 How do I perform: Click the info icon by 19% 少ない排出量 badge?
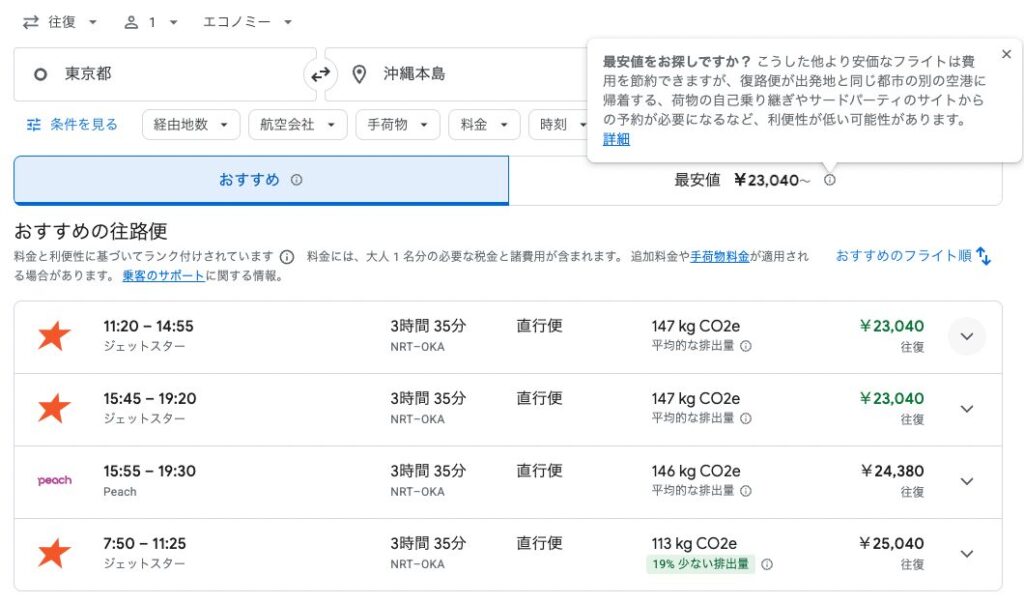pyautogui.click(x=765, y=565)
